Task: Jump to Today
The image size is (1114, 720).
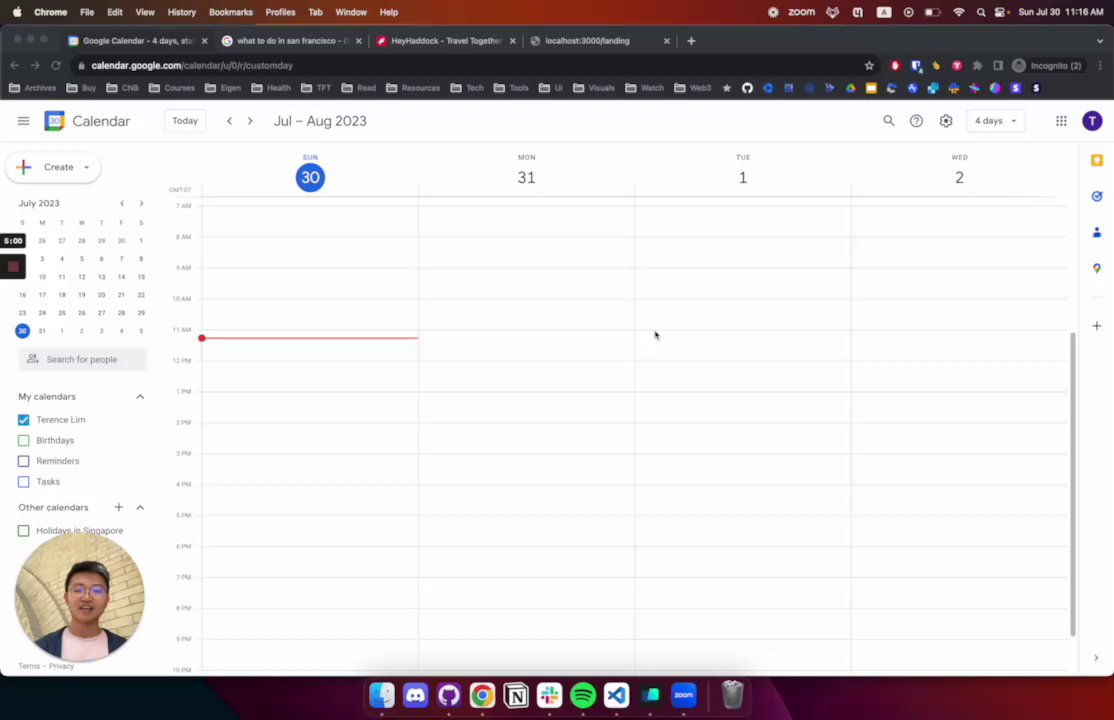Action: point(185,121)
